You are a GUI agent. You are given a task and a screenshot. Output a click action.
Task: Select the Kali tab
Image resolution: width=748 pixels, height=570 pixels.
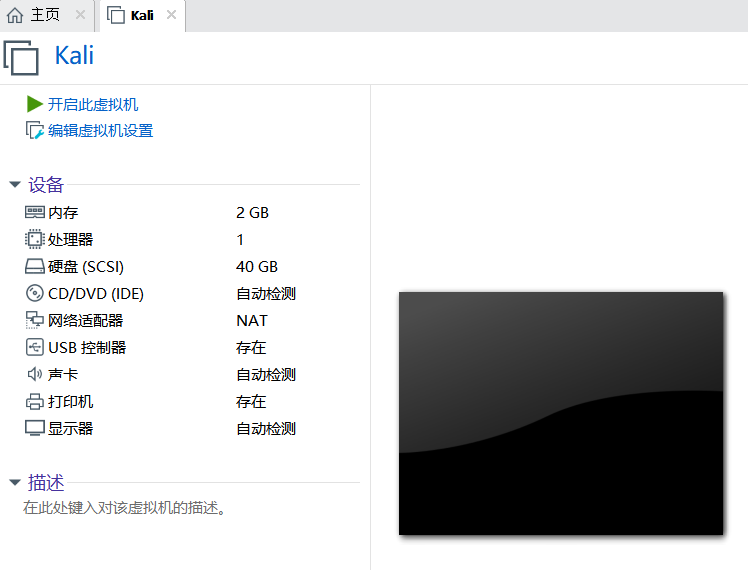coord(142,15)
